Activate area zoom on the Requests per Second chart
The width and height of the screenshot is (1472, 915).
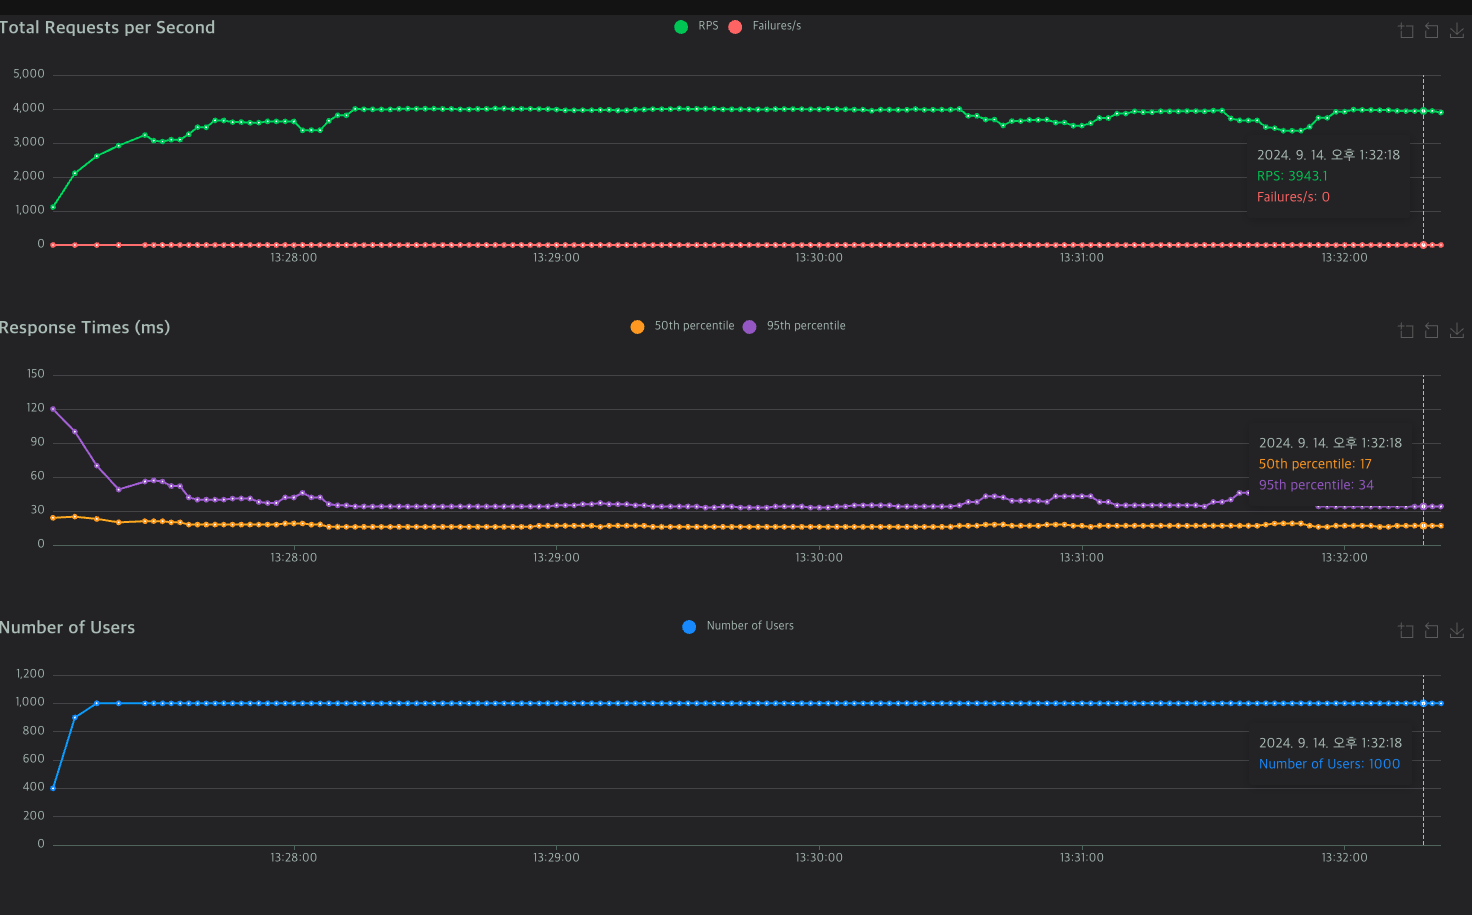coord(1406,31)
